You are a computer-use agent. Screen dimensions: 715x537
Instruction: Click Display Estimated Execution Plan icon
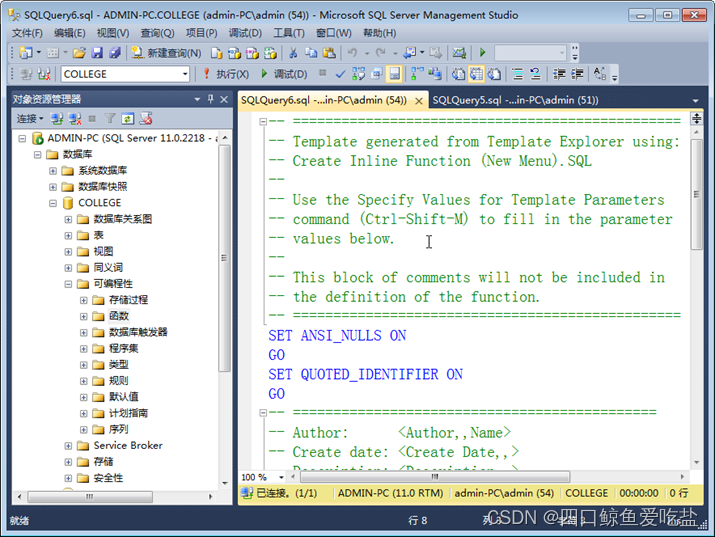click(x=358, y=74)
